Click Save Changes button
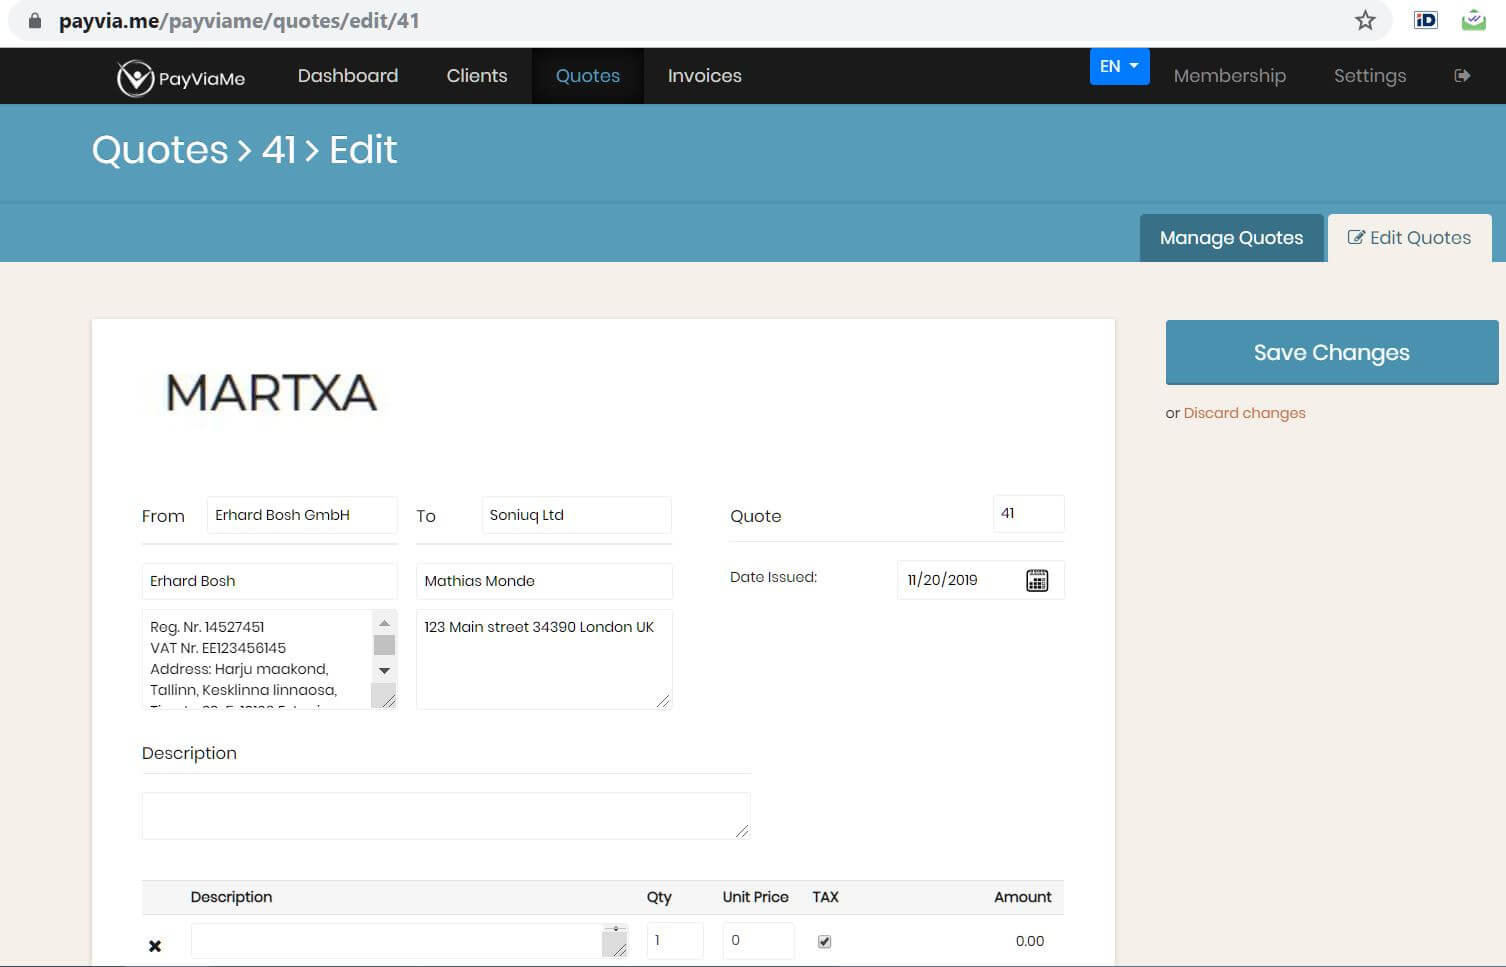Image resolution: width=1506 pixels, height=967 pixels. coord(1332,352)
